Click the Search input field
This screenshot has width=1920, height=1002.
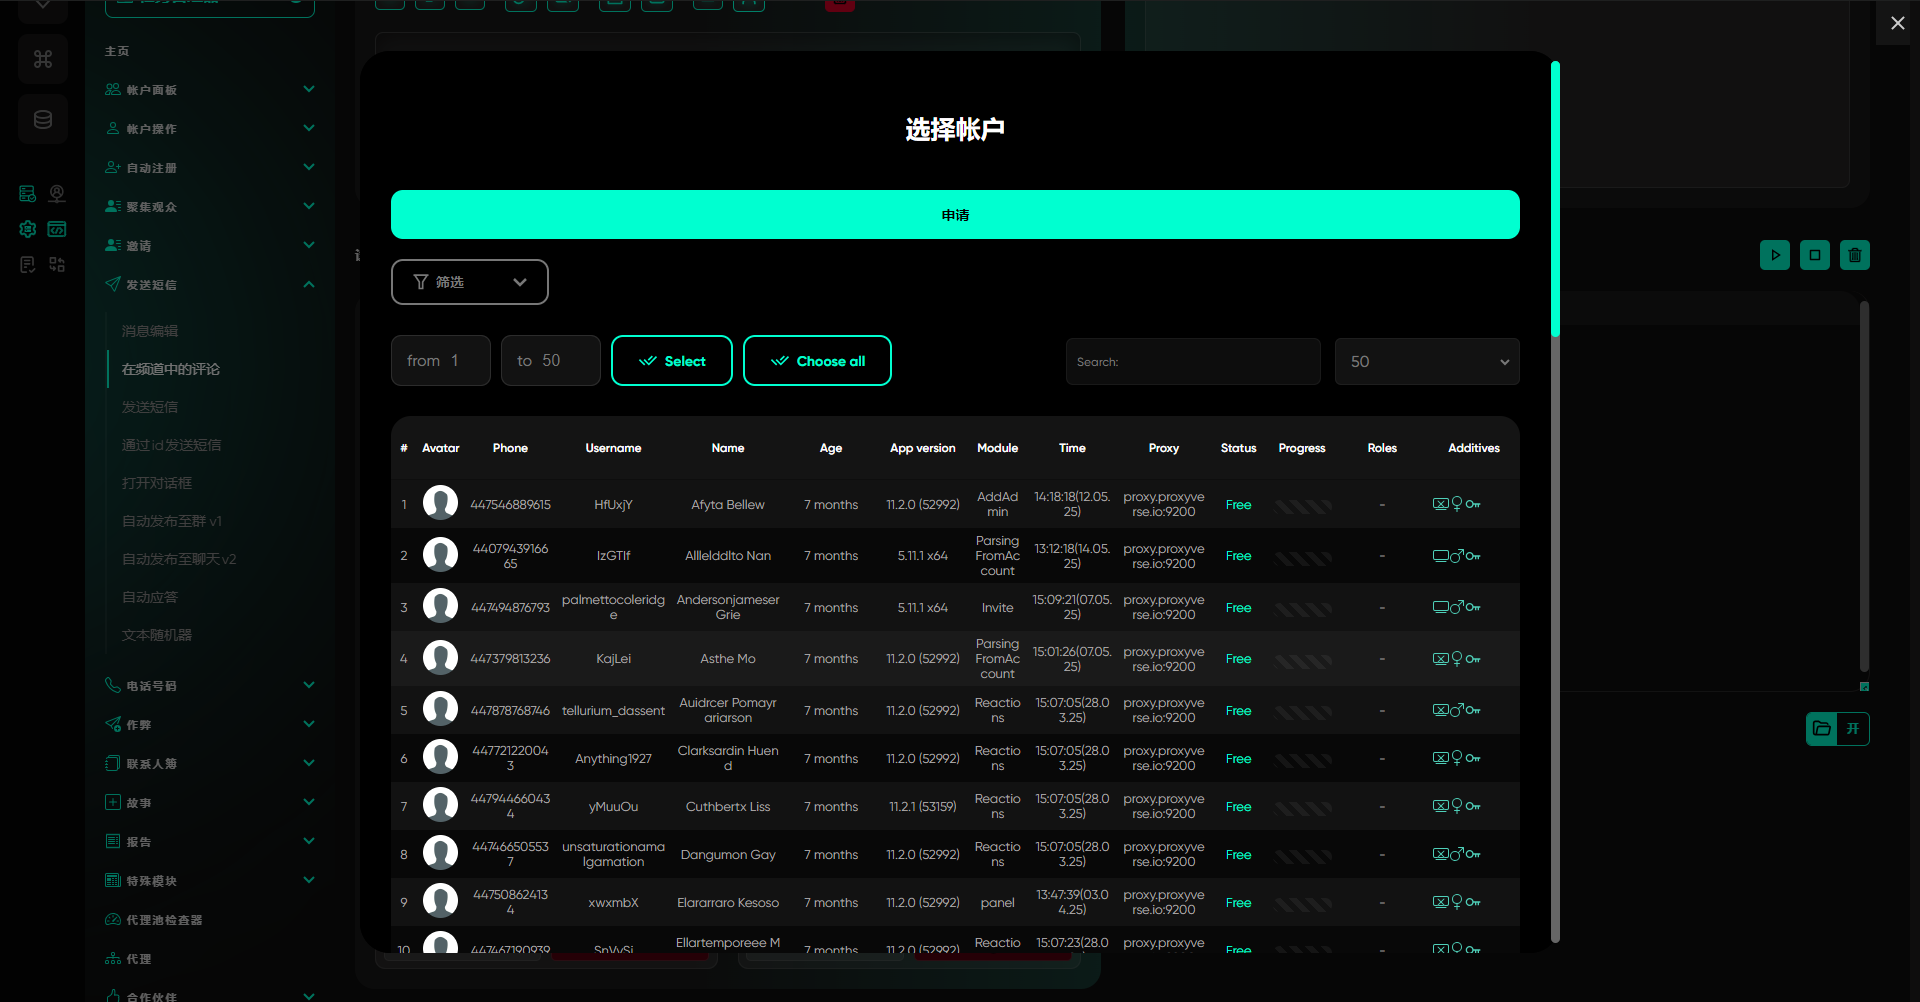[1192, 362]
